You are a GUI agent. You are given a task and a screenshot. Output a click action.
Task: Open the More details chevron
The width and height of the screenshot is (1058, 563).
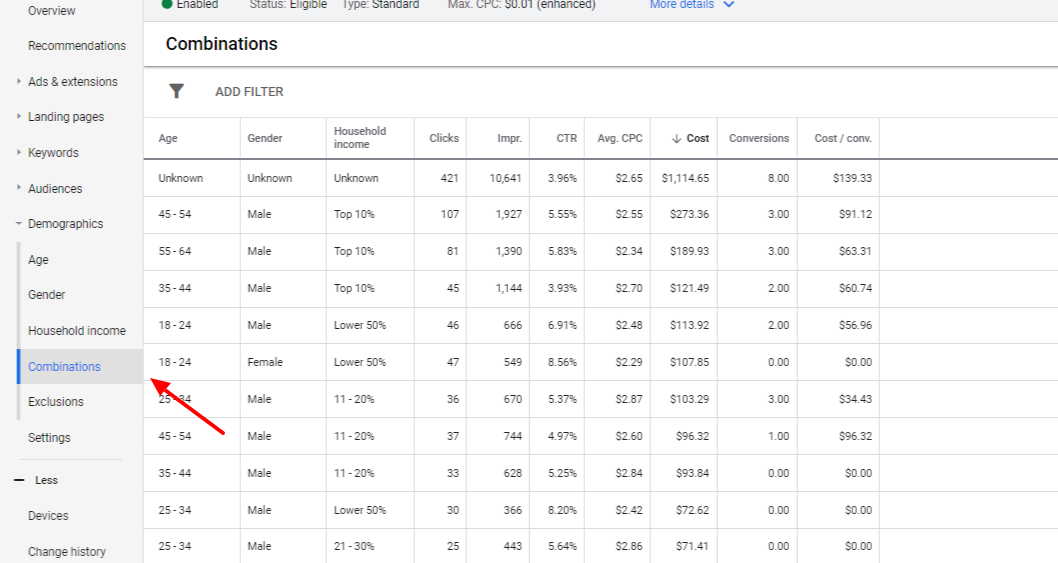[728, 5]
